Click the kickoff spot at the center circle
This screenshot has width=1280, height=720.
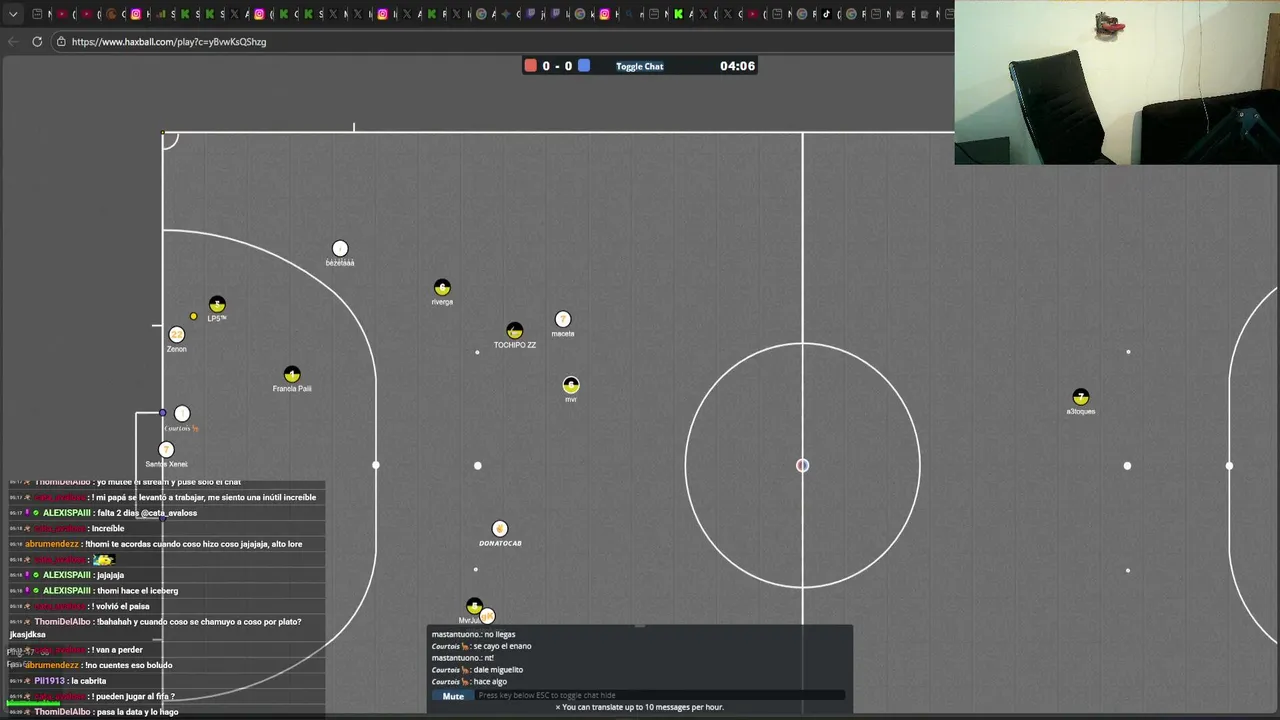point(802,465)
